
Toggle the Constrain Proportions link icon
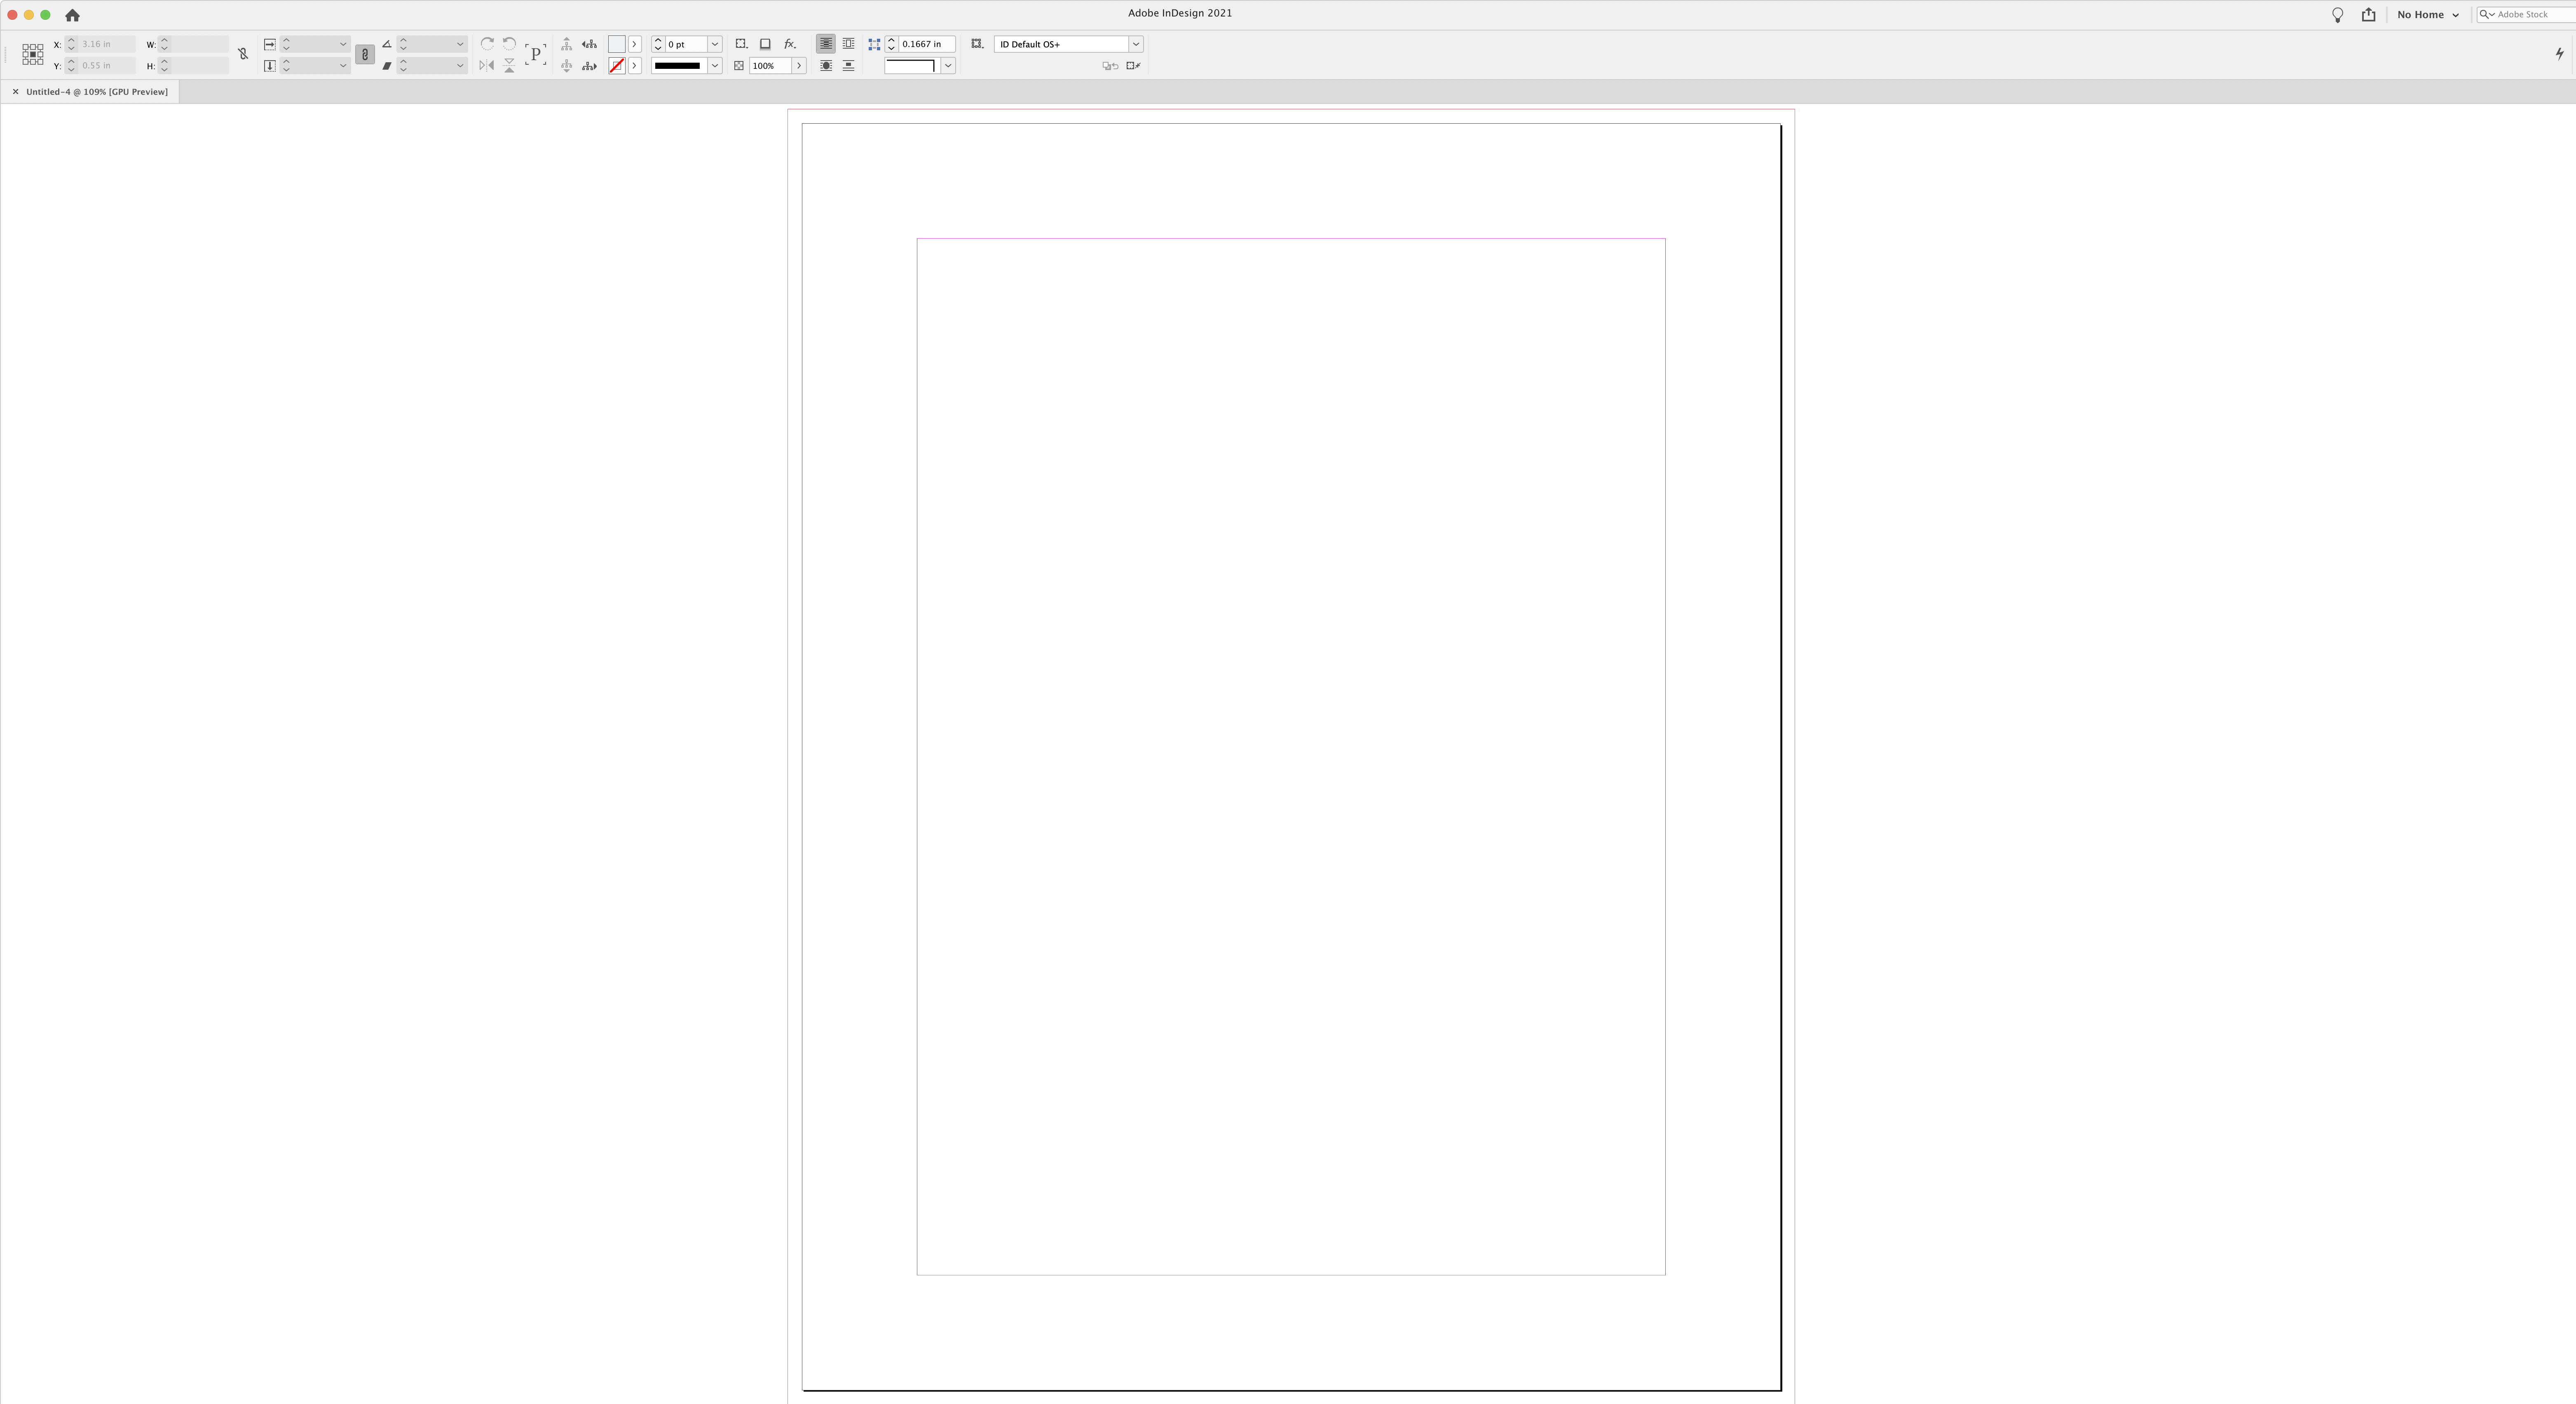(x=244, y=54)
